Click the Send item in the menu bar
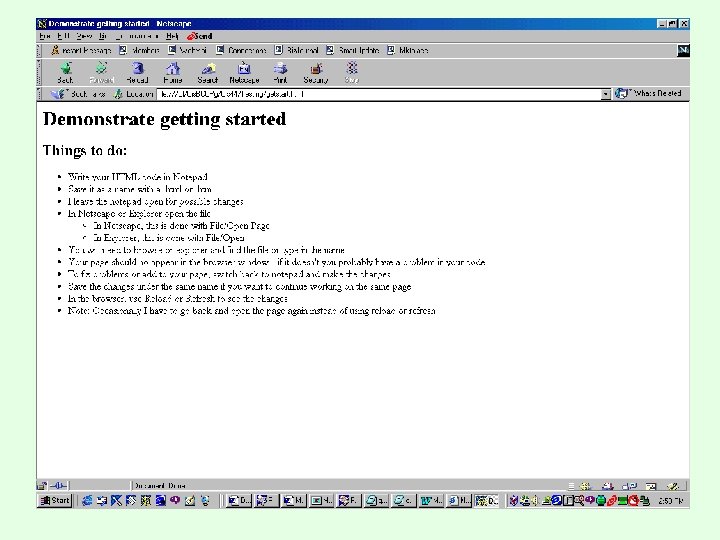The height and width of the screenshot is (540, 720). tap(199, 36)
